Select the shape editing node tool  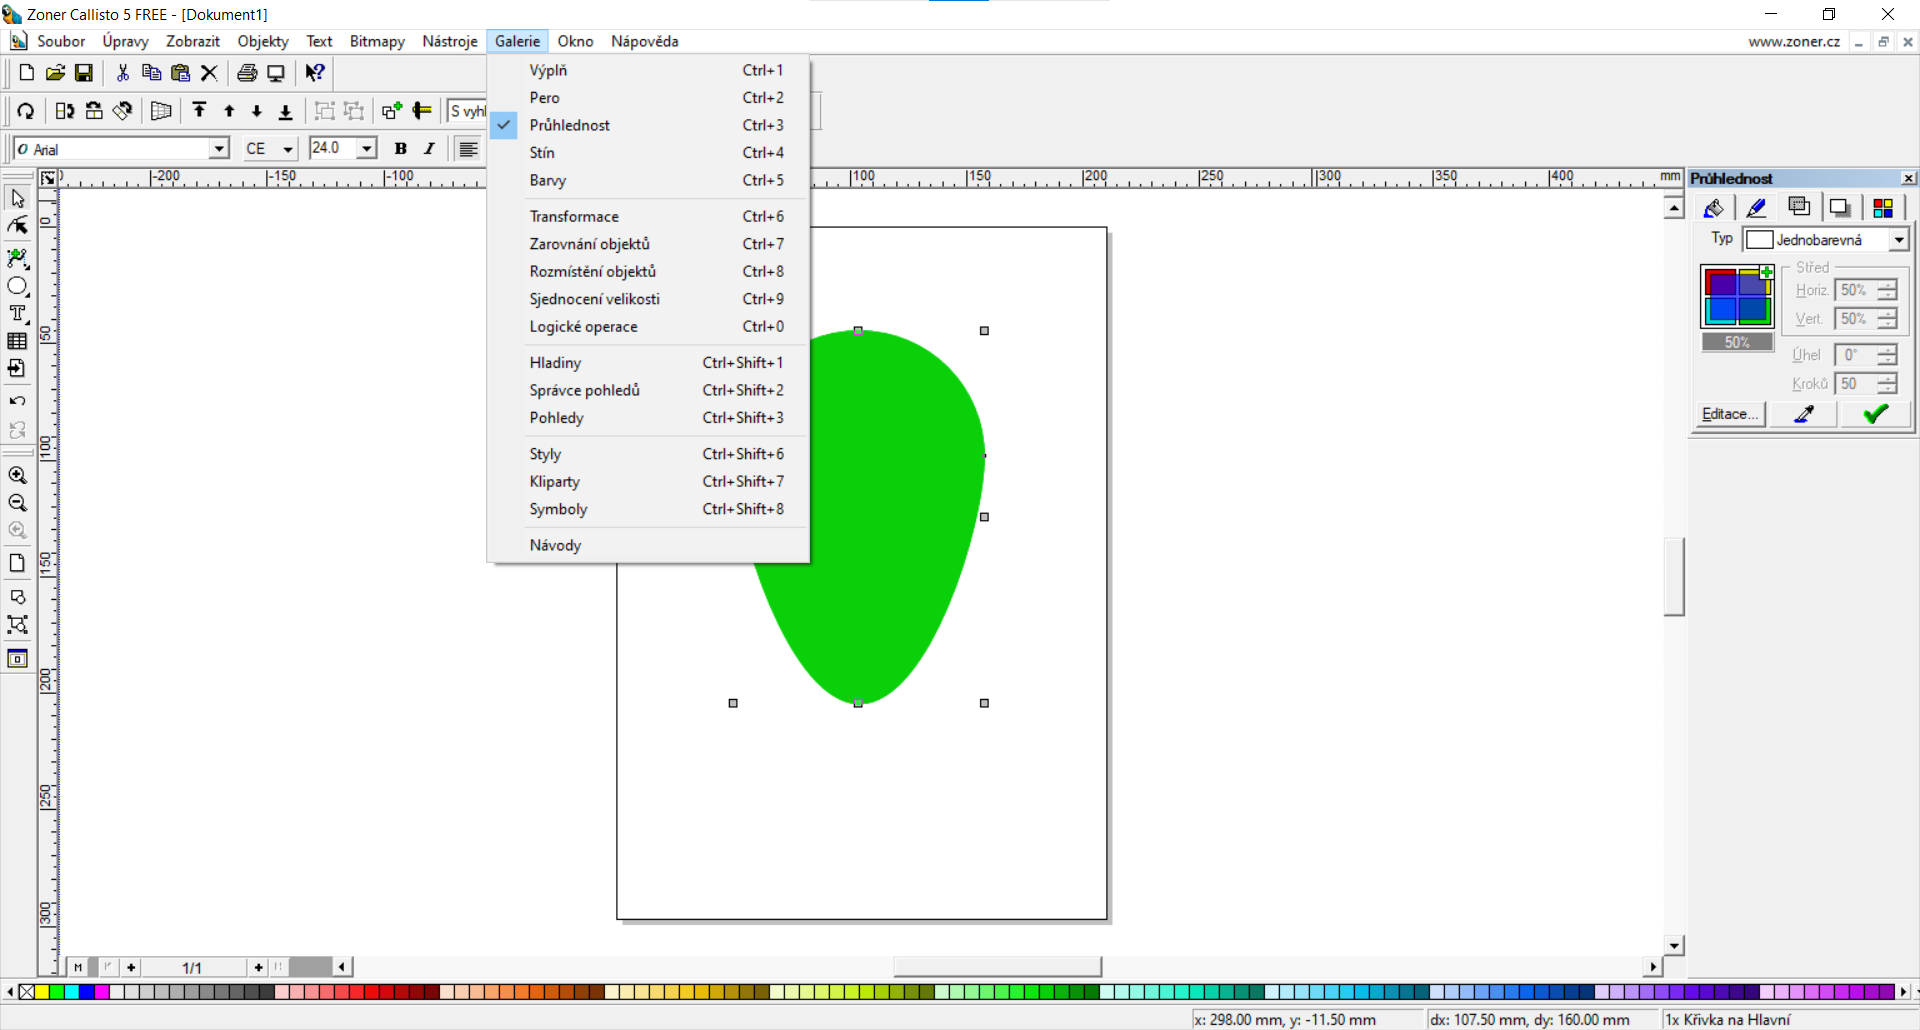click(17, 226)
